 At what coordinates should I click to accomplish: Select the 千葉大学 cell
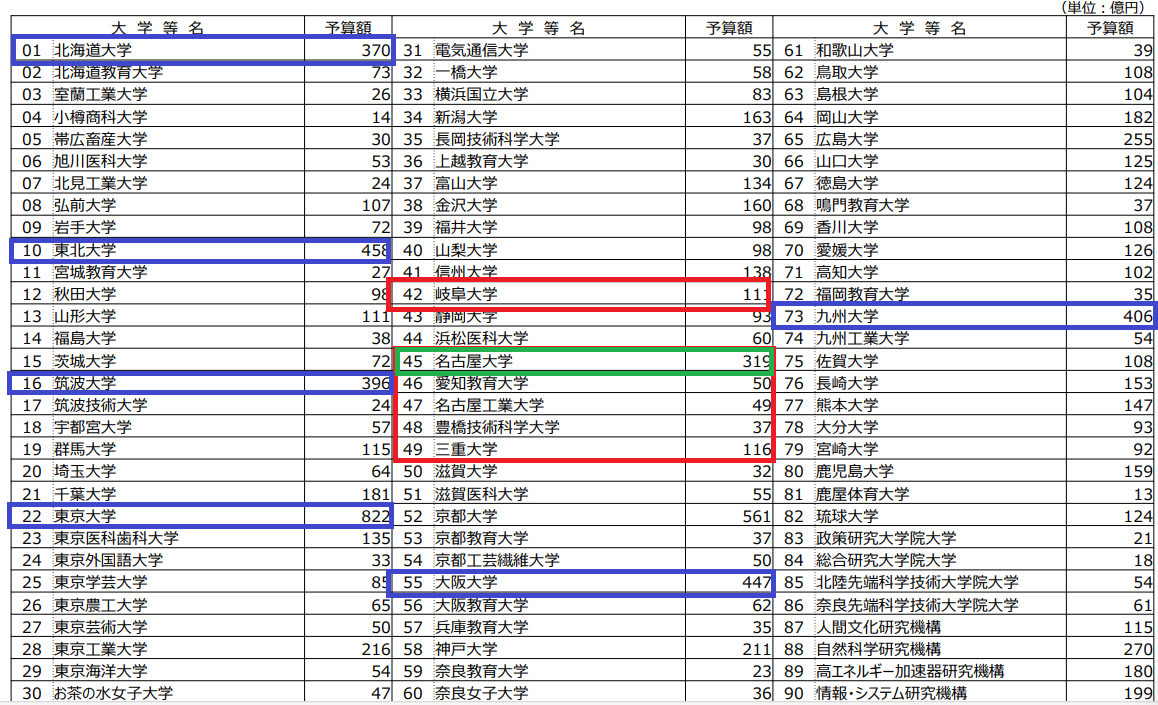click(85, 494)
